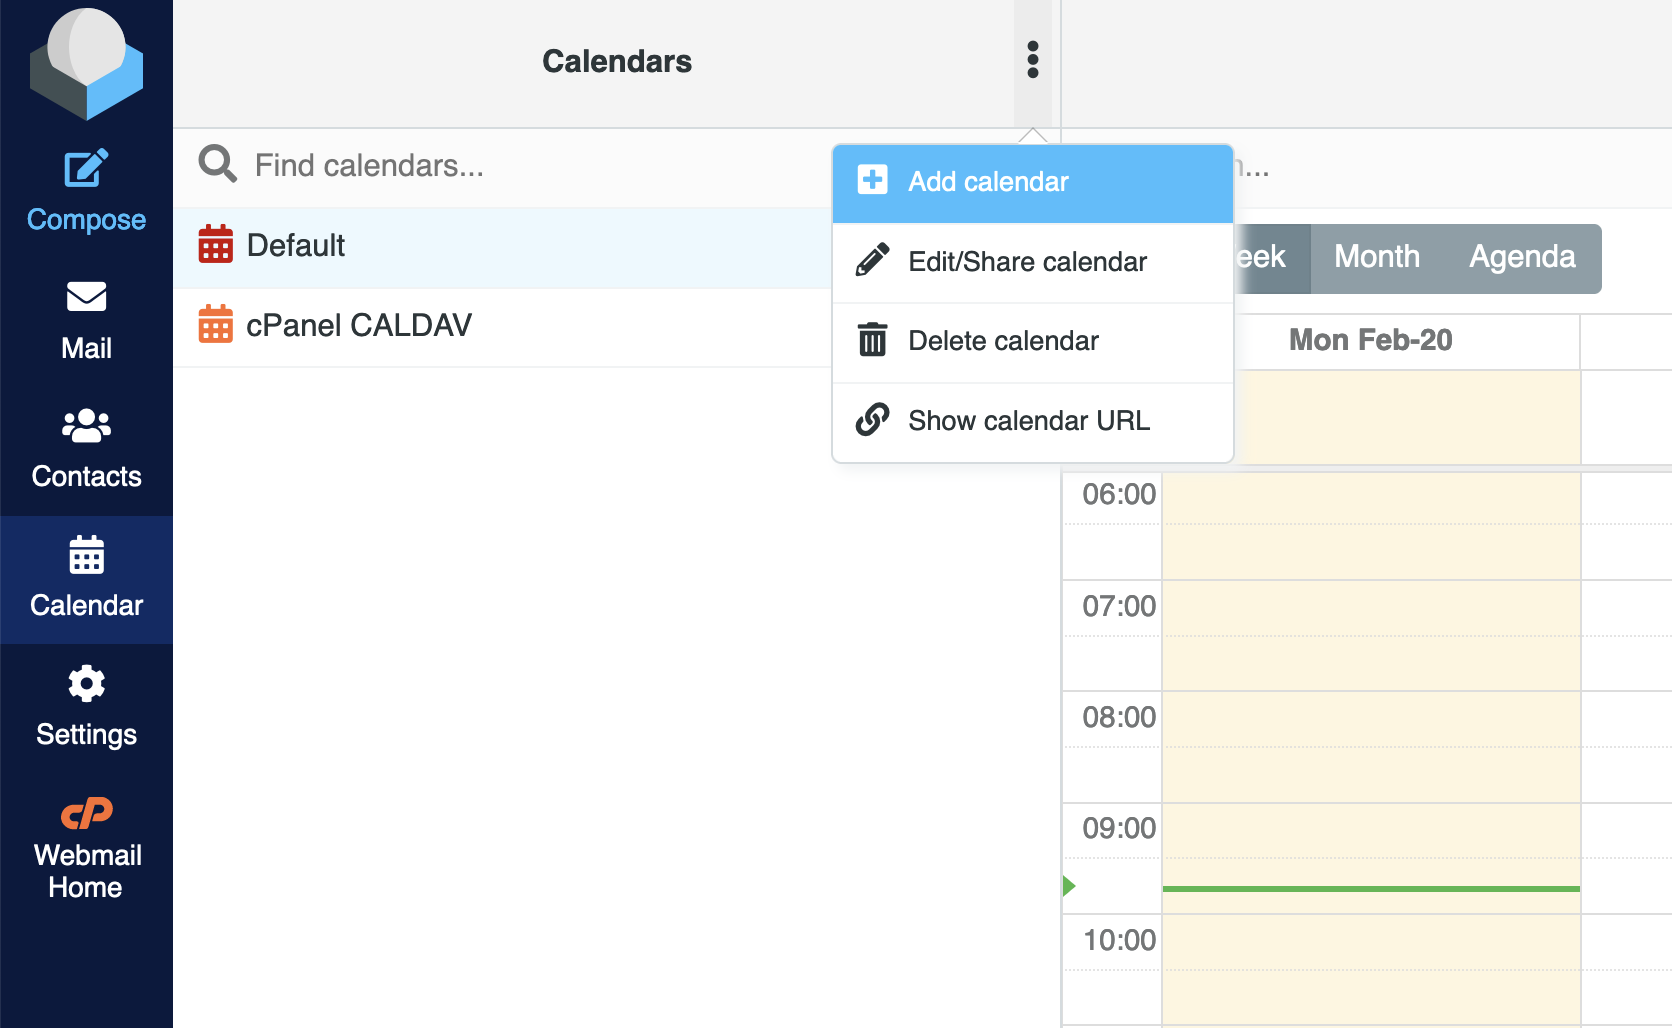Select the Default calendar

296,245
